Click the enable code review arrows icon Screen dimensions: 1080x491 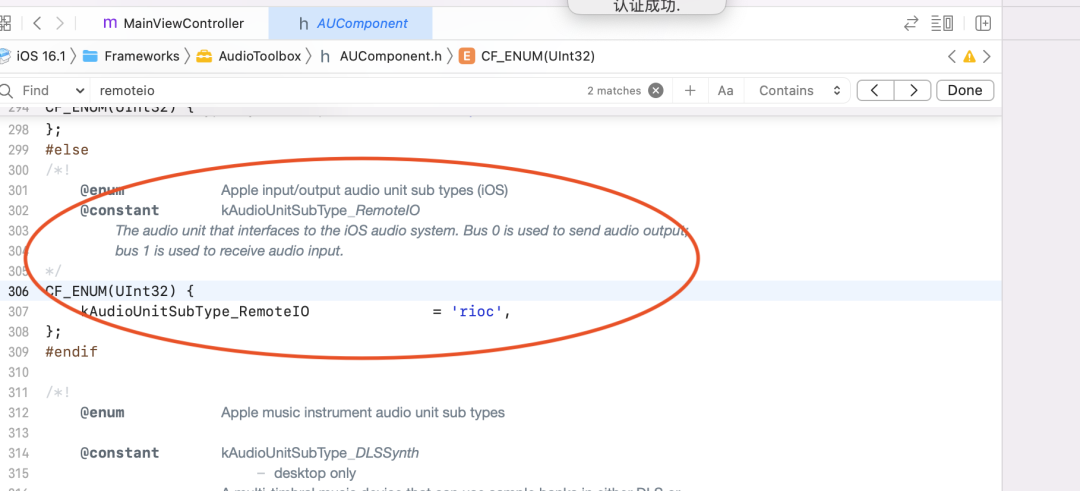pos(910,23)
